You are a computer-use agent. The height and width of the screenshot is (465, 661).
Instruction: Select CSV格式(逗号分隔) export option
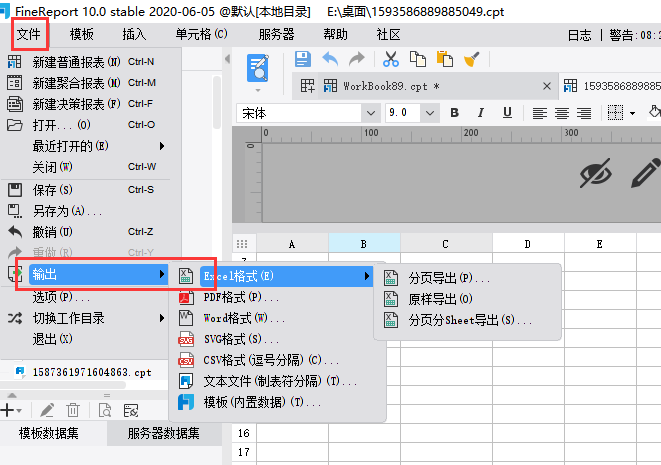point(278,360)
